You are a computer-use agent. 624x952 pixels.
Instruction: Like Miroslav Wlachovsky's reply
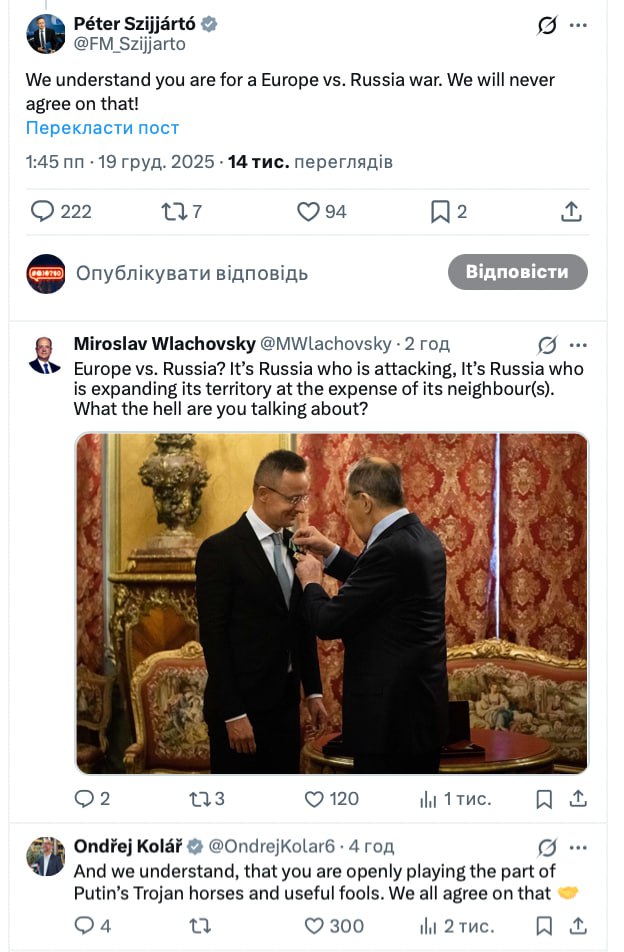pyautogui.click(x=314, y=799)
